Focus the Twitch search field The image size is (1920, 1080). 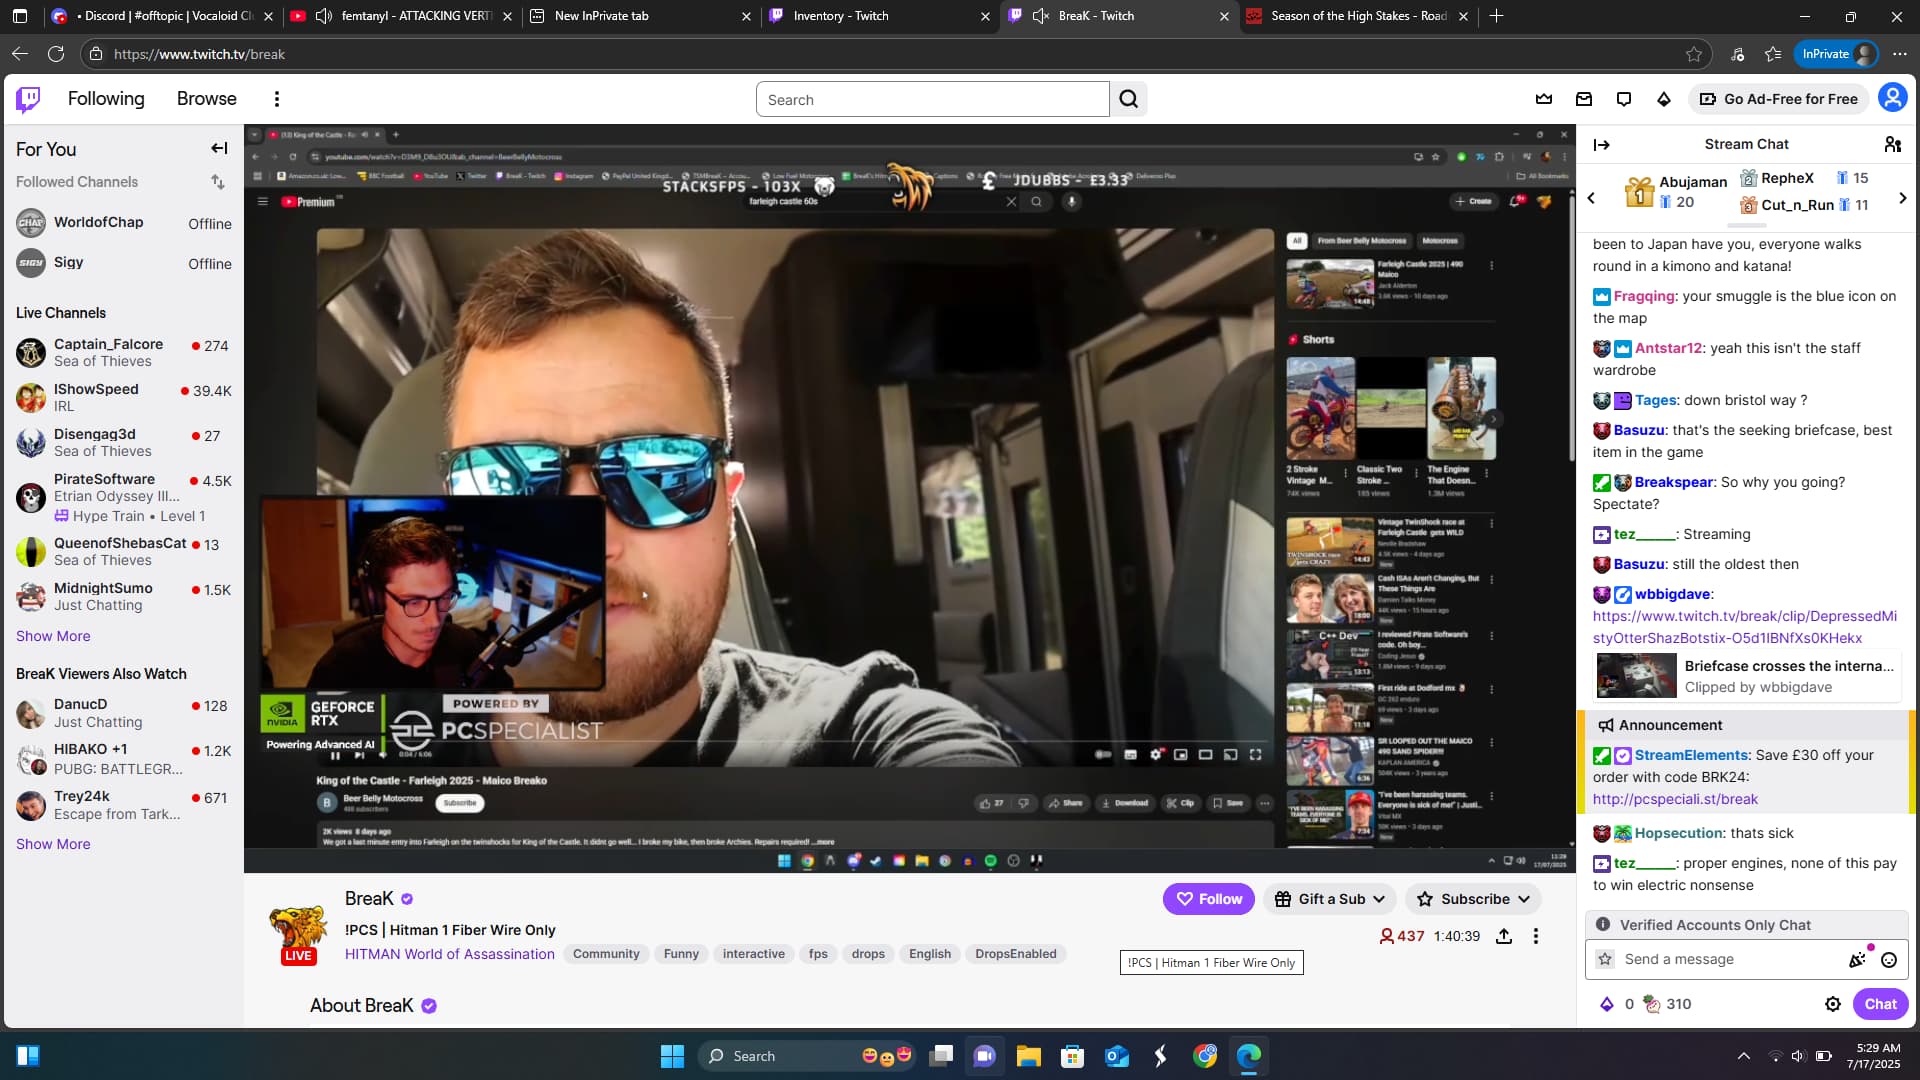(932, 99)
